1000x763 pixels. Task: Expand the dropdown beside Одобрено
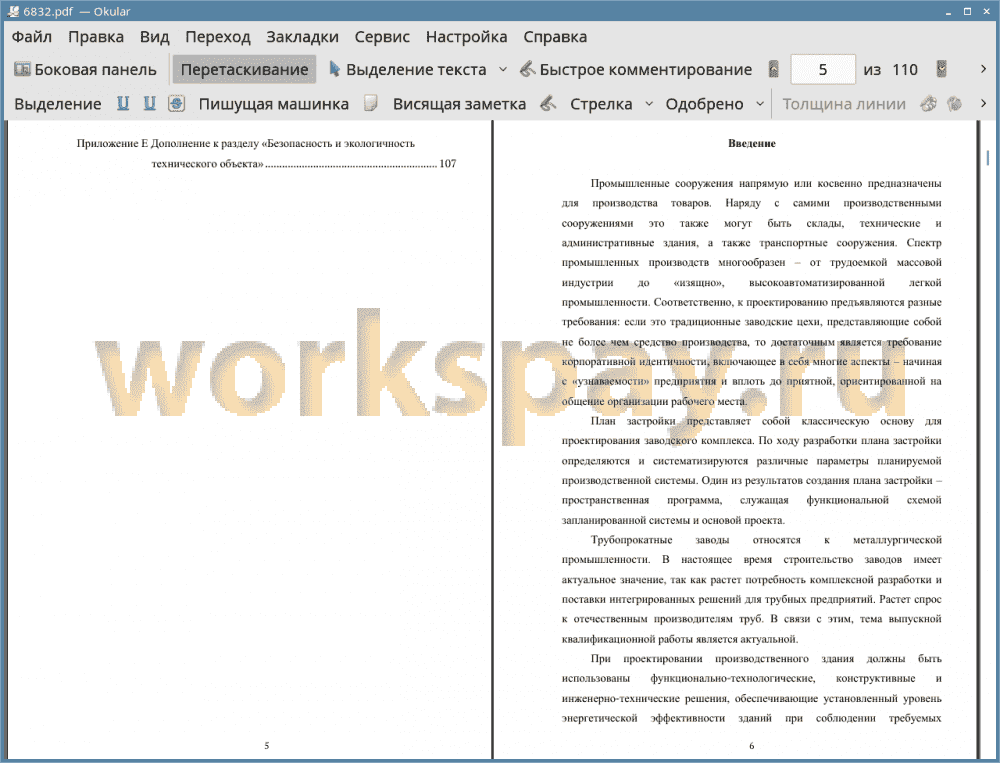click(x=760, y=104)
